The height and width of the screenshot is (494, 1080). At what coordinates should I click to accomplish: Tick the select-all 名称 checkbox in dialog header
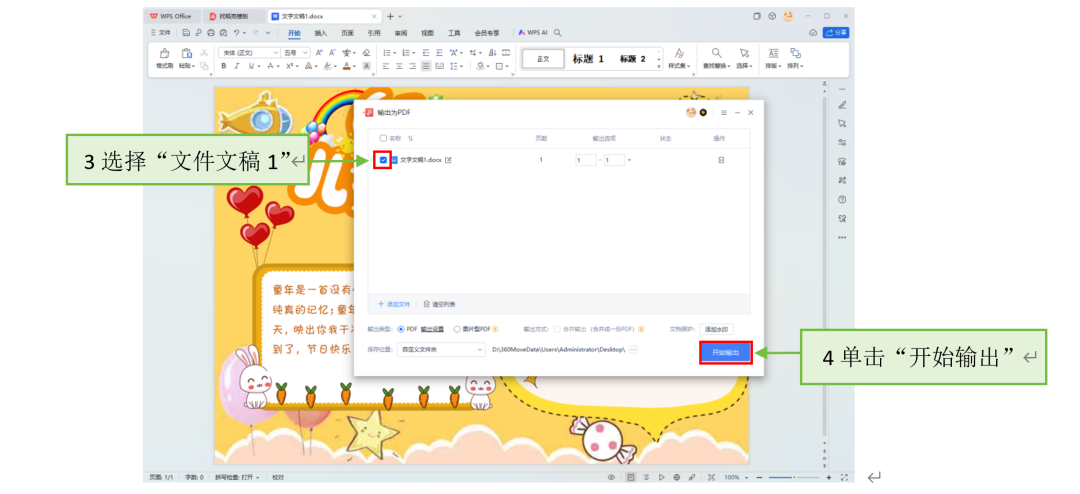[383, 138]
